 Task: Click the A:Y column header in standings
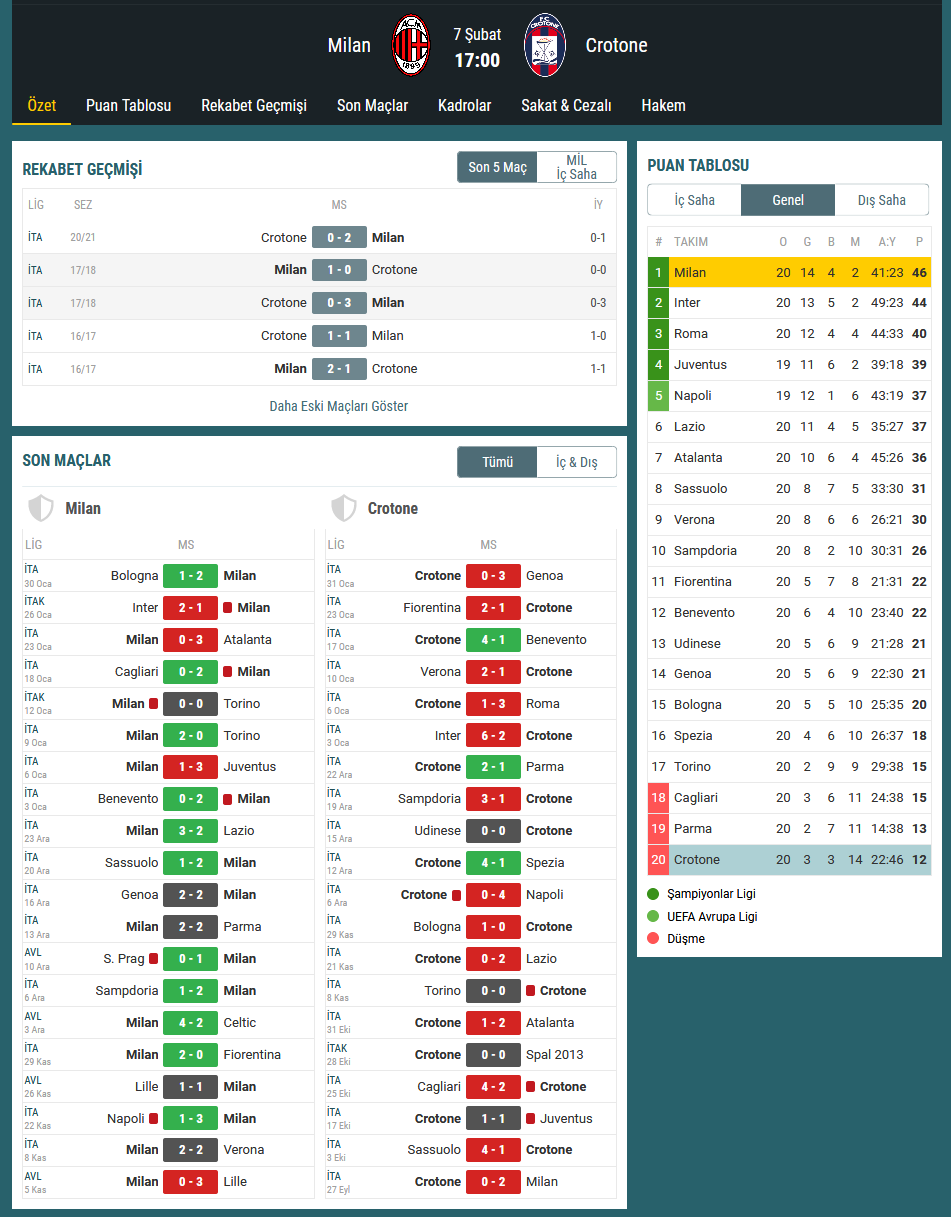coord(887,242)
